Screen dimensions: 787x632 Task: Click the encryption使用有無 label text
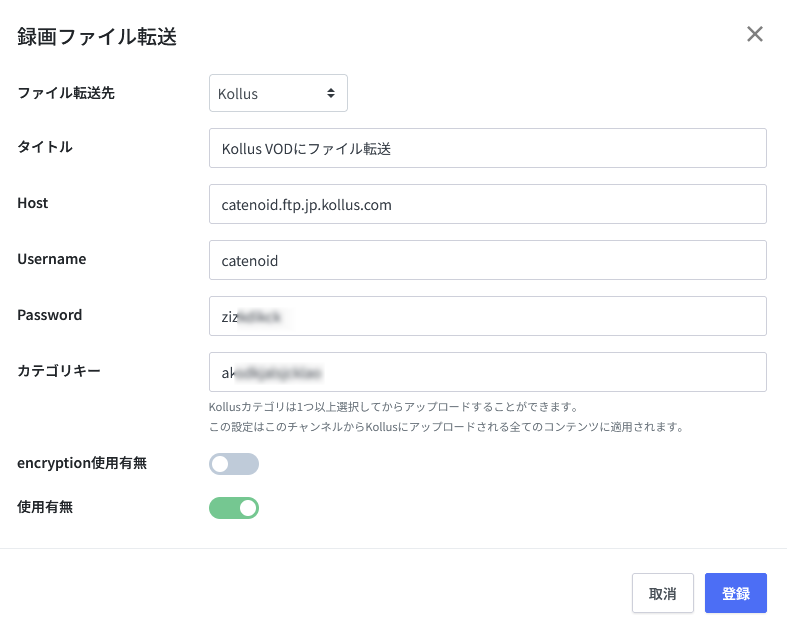click(82, 463)
